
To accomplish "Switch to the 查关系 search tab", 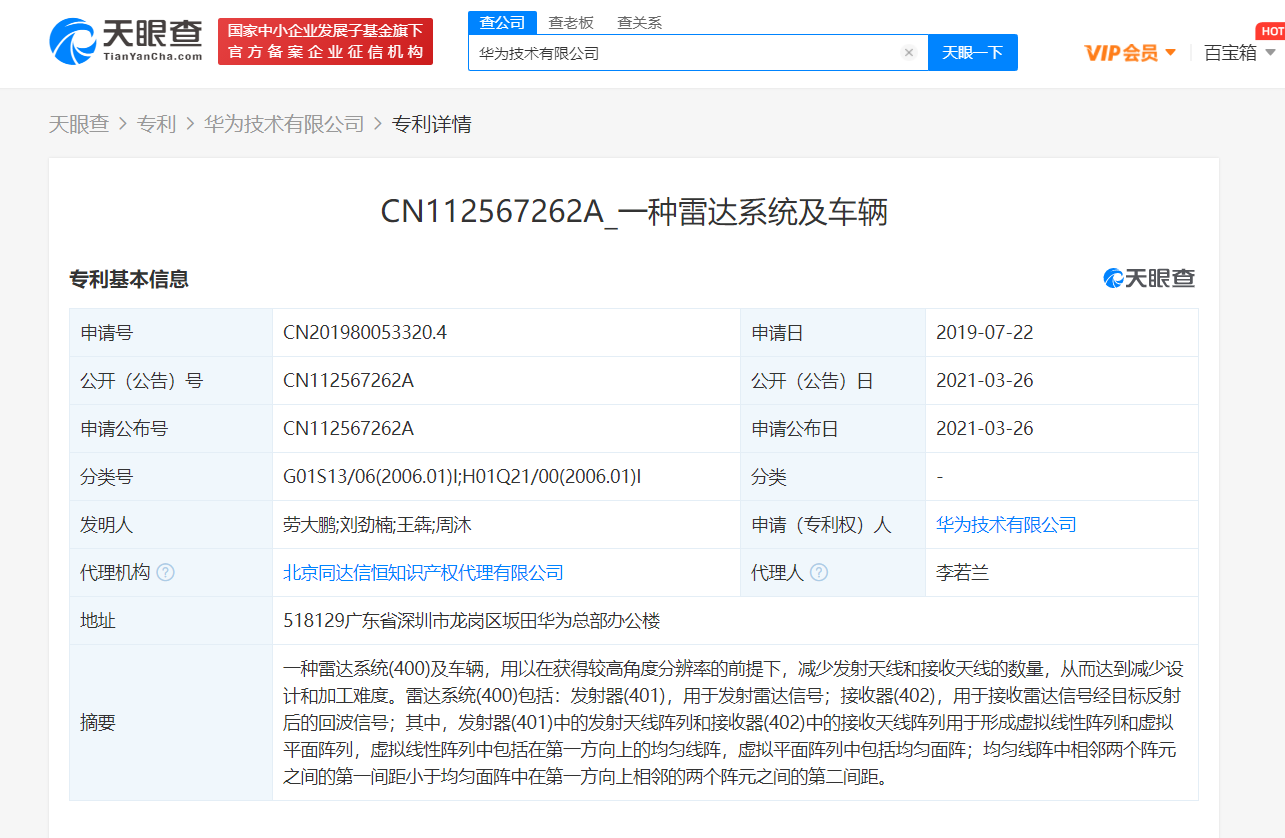I will pyautogui.click(x=640, y=21).
